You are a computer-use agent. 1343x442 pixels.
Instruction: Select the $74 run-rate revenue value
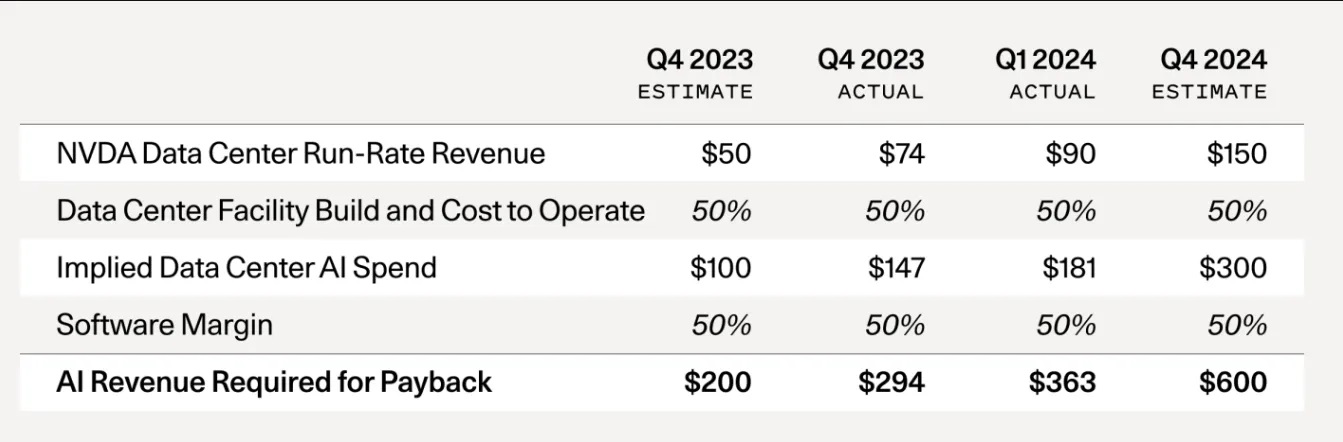point(901,153)
